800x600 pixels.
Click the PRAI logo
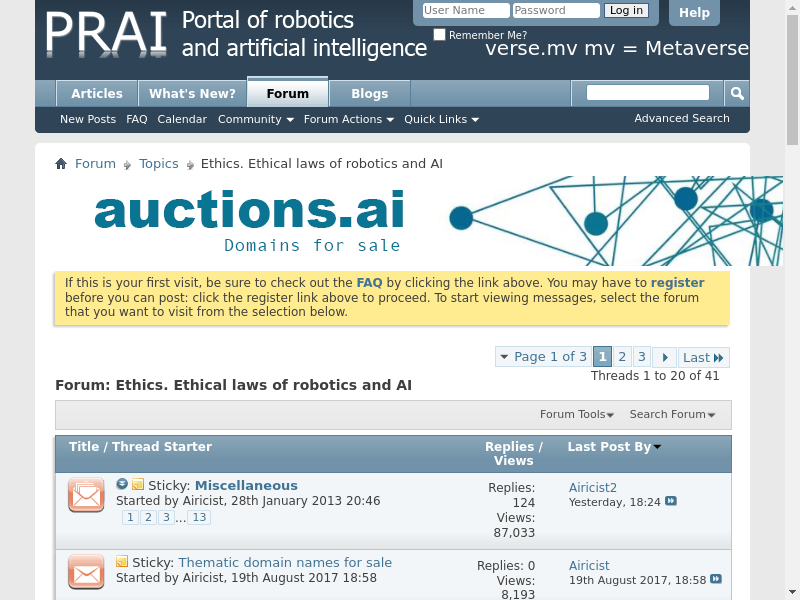pyautogui.click(x=106, y=34)
